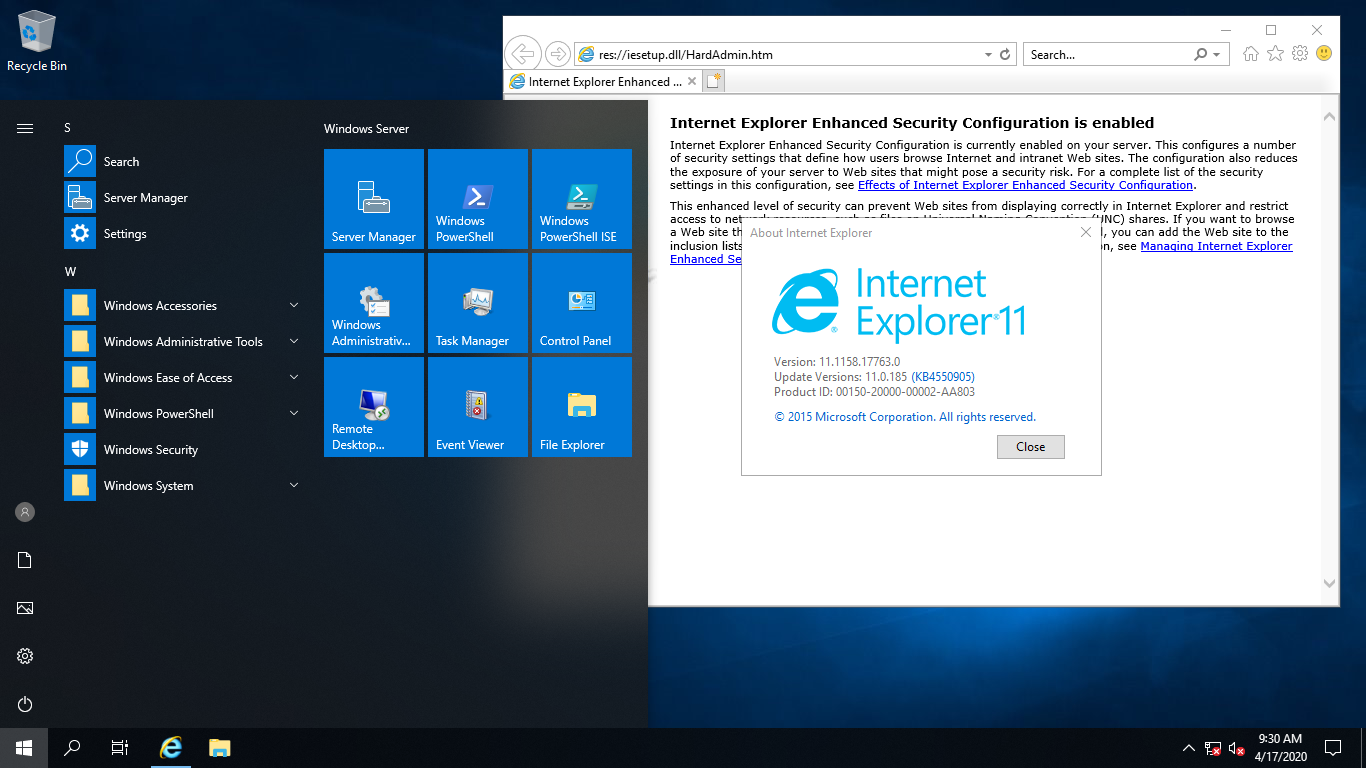
Task: Open Effects of IE Enhanced Security link
Action: click(x=1025, y=185)
